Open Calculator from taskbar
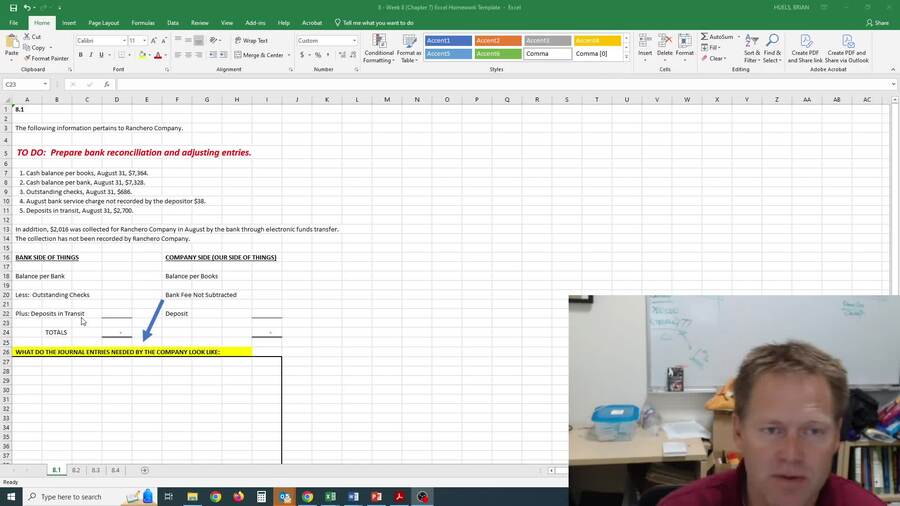Viewport: 900px width, 506px height. (x=261, y=496)
